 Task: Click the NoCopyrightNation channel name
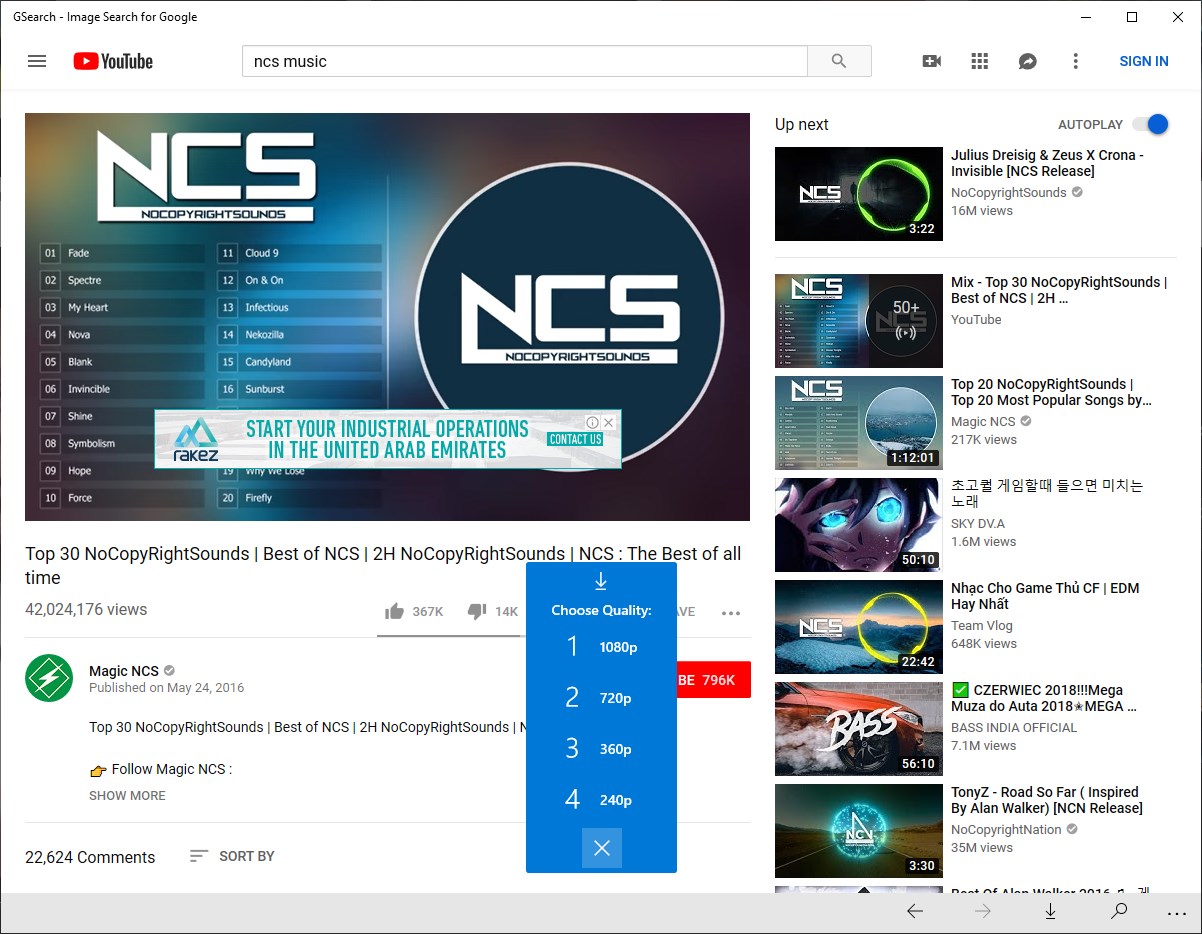pos(1006,829)
